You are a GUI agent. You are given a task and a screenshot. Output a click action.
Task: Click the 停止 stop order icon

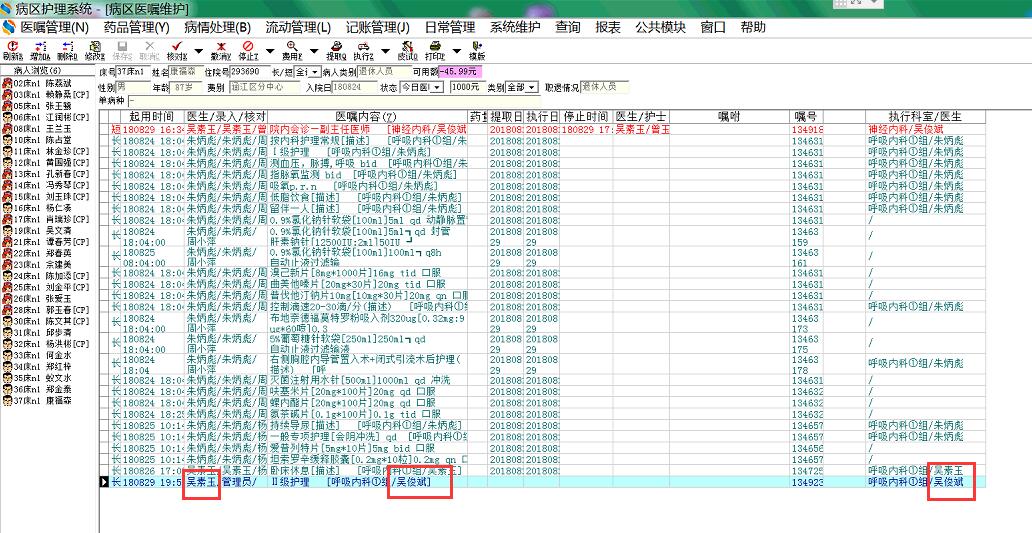coord(247,46)
